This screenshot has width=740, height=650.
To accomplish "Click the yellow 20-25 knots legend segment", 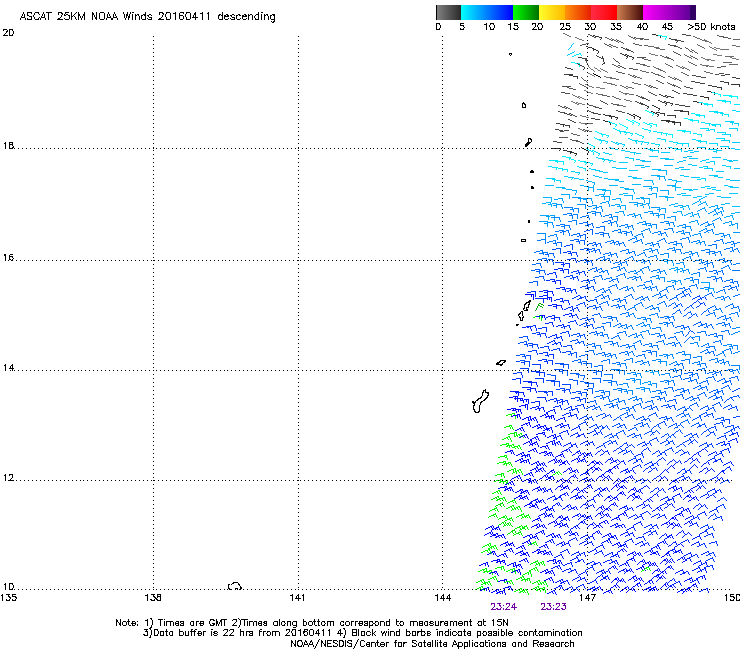I will [x=552, y=12].
